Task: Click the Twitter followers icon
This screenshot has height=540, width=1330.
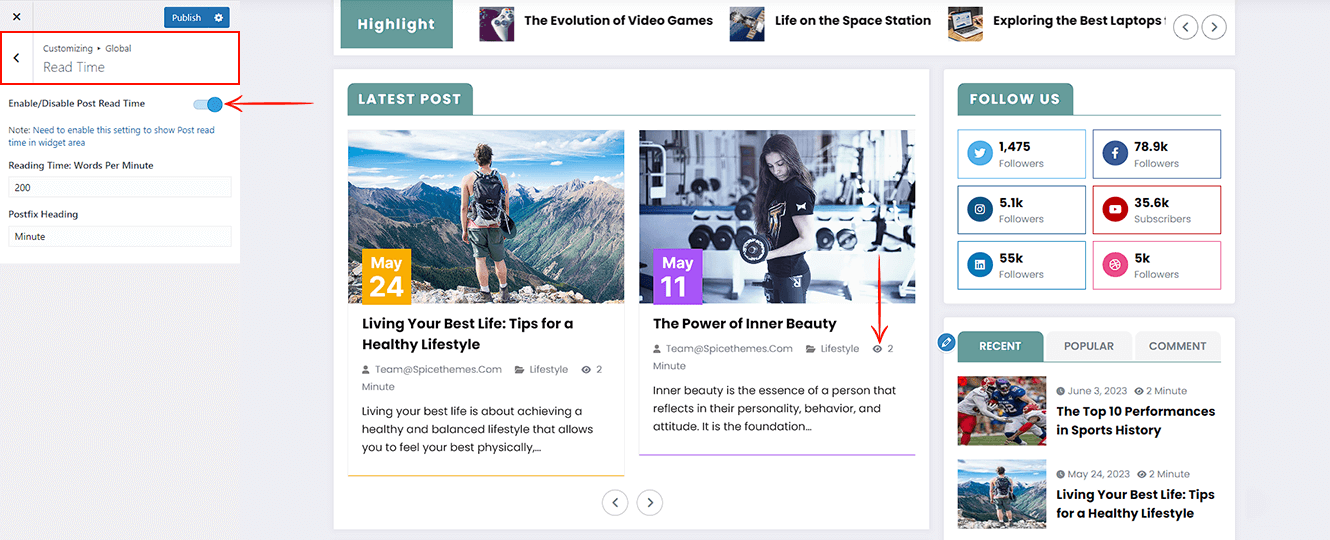Action: point(980,154)
